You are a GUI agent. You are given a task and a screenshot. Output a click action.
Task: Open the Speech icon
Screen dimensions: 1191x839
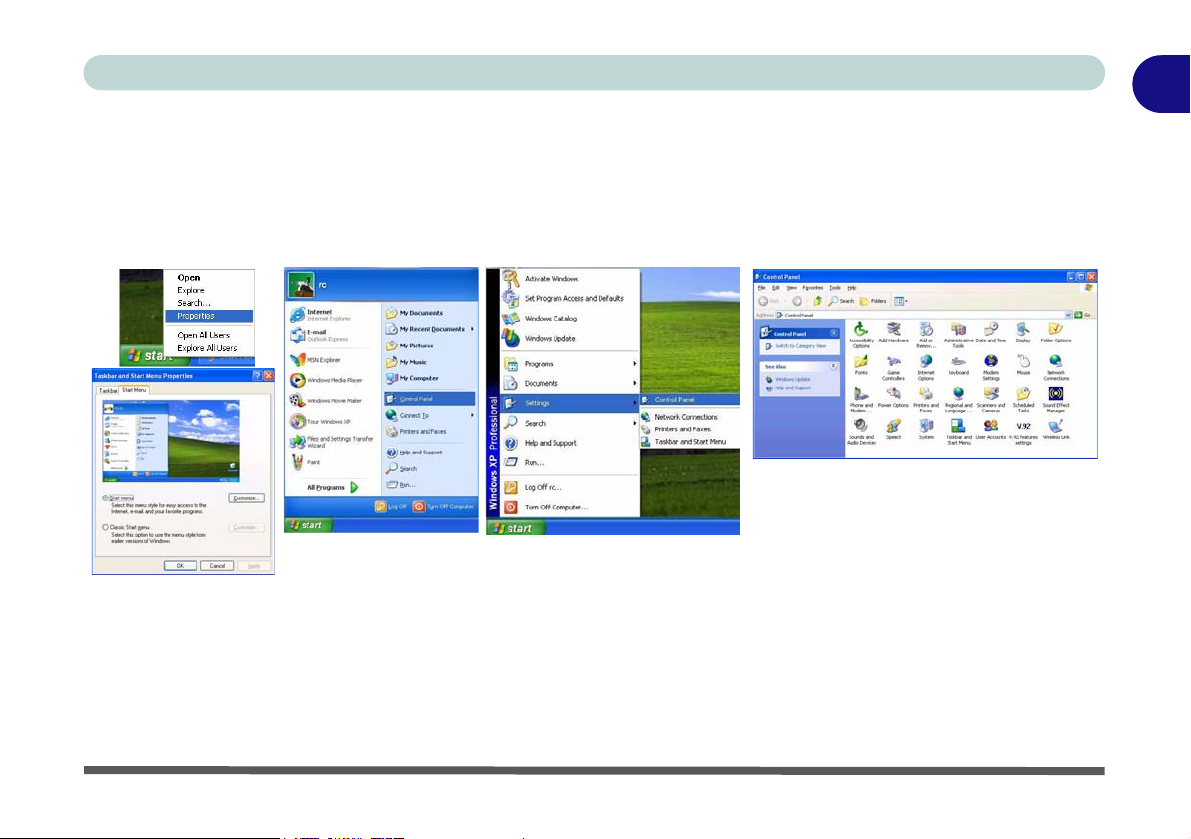point(893,429)
